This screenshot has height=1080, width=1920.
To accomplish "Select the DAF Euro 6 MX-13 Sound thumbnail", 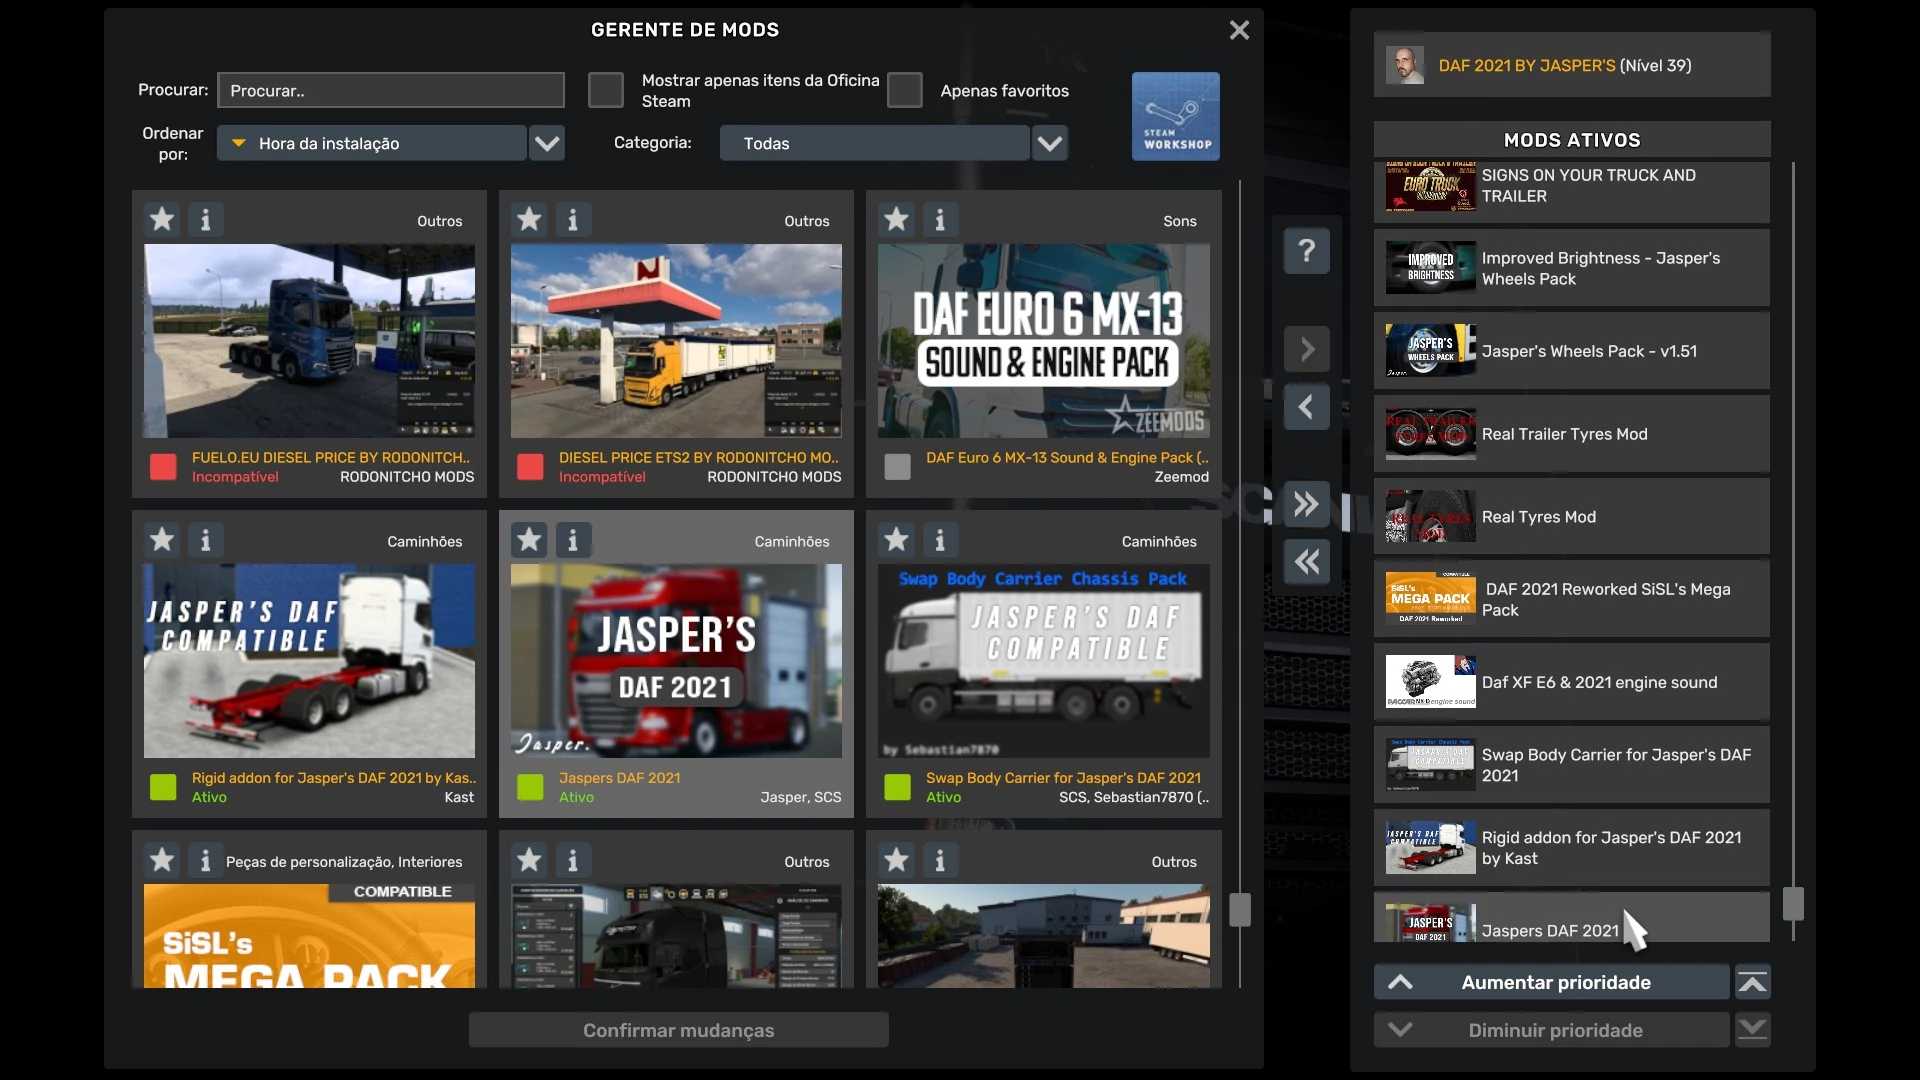I will (x=1044, y=341).
